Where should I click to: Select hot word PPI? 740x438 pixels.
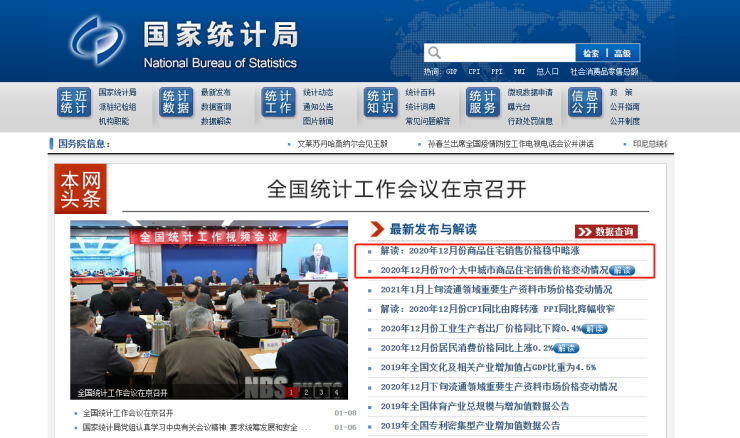coord(497,72)
